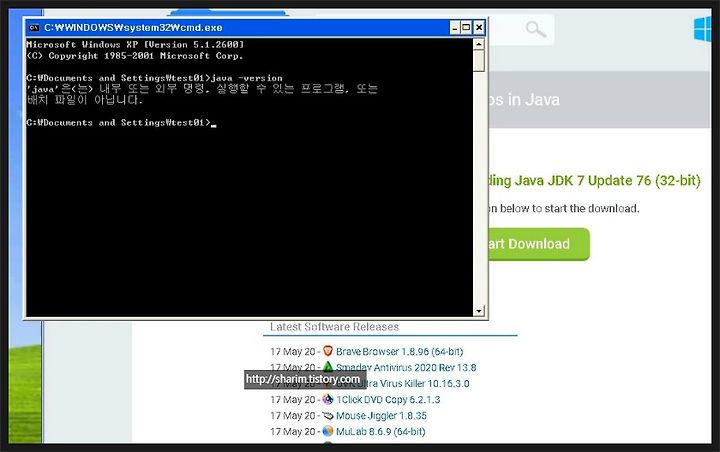The height and width of the screenshot is (452, 720).
Task: Open 1Click DVD Copy 6.2.1.3 link
Action: 388,400
